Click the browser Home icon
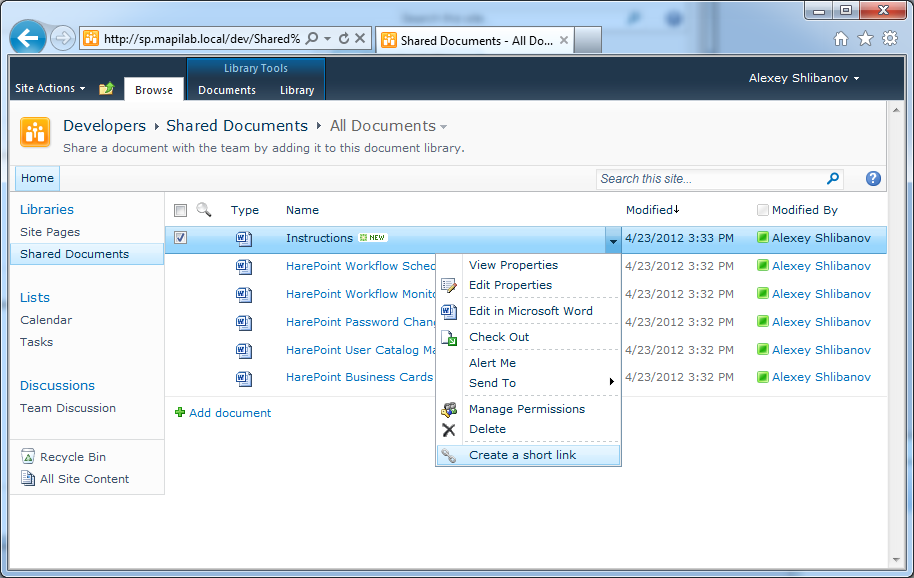Screen dimensions: 914x578 click(x=841, y=38)
